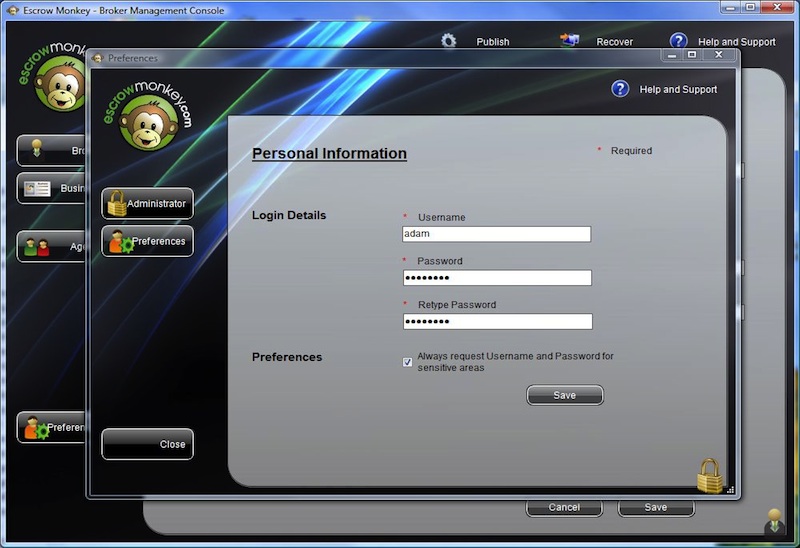The image size is (800, 548).
Task: Click Cancel button in background window
Action: (564, 507)
